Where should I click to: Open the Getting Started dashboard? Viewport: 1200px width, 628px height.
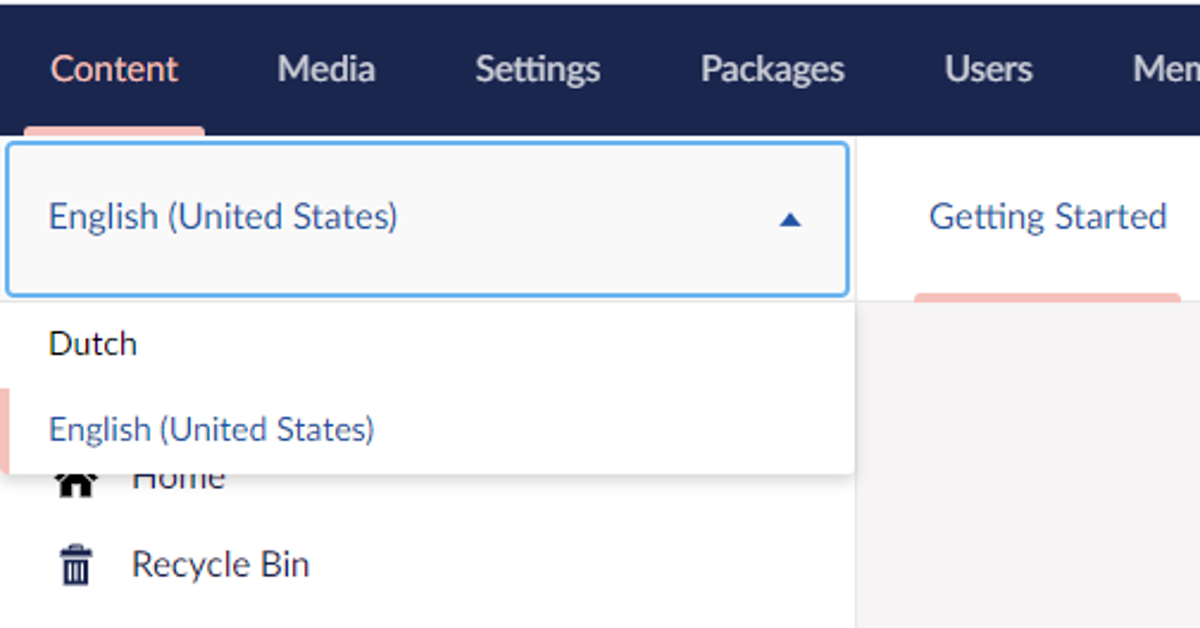coord(1048,216)
